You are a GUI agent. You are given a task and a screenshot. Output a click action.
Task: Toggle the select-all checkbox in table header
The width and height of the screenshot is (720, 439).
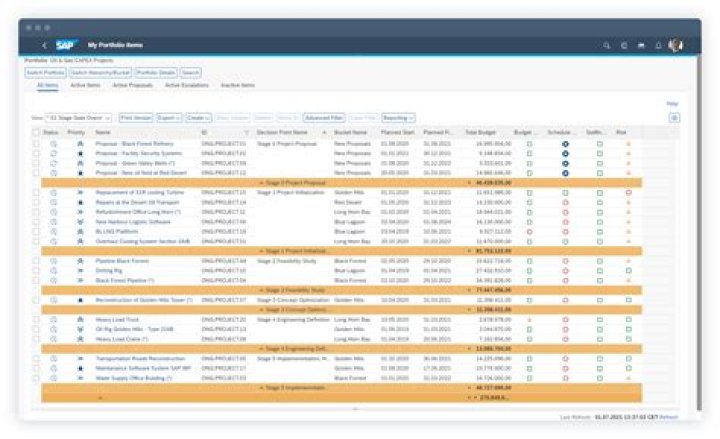pos(37,132)
